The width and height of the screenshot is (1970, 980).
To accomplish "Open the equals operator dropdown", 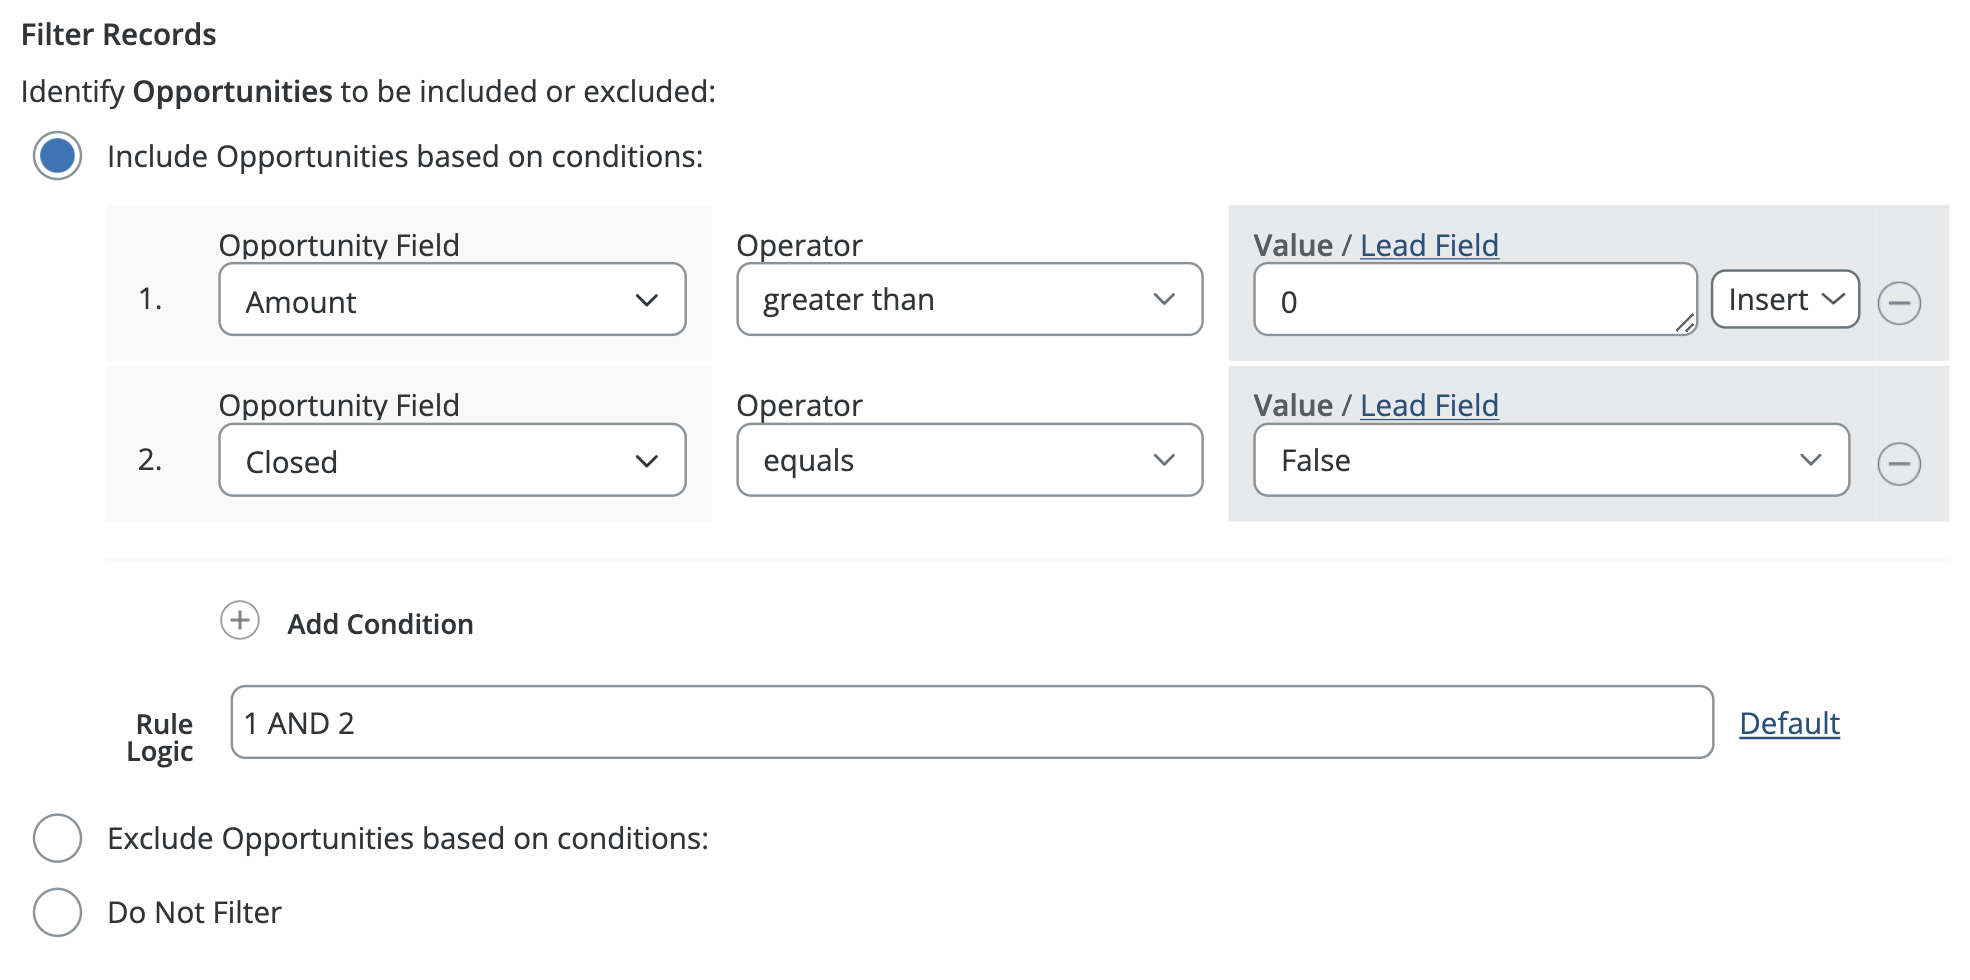I will point(969,461).
